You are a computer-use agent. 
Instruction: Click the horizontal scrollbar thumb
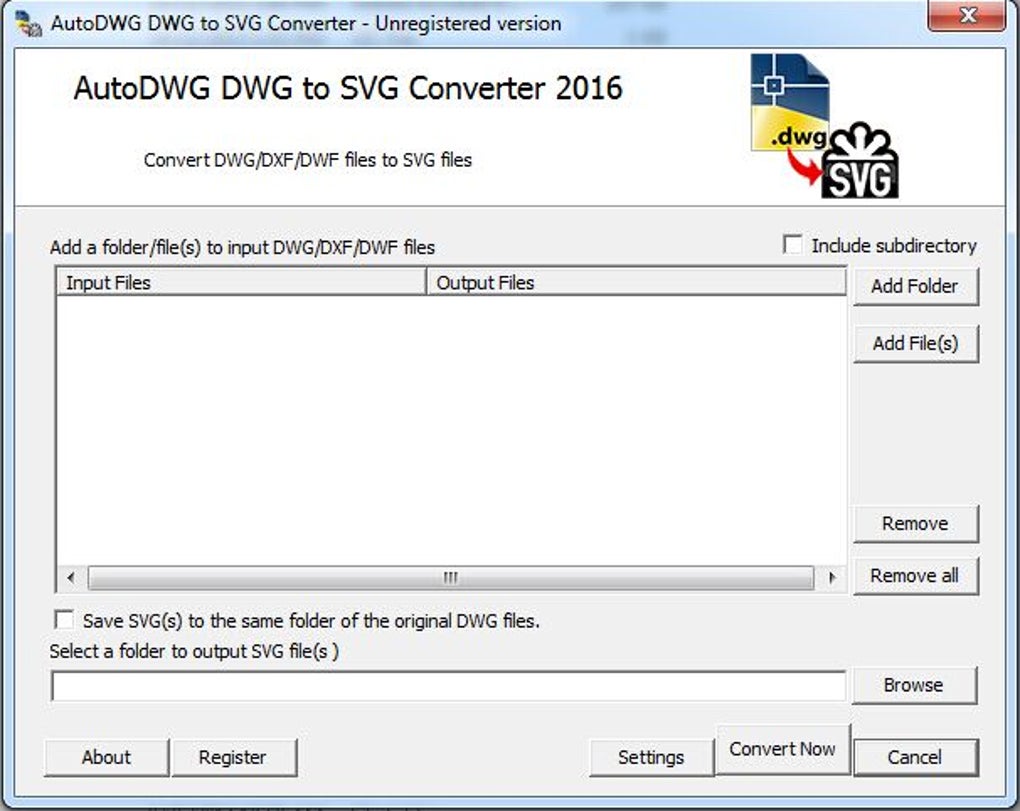(451, 578)
